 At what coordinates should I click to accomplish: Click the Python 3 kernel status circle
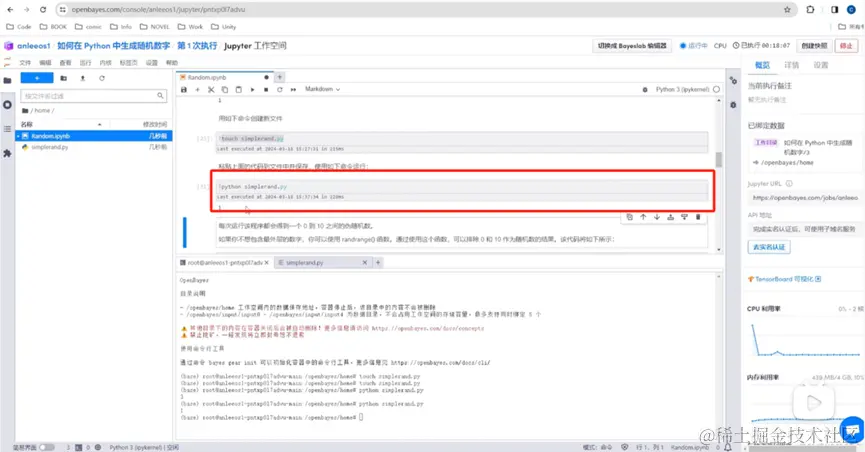716,89
